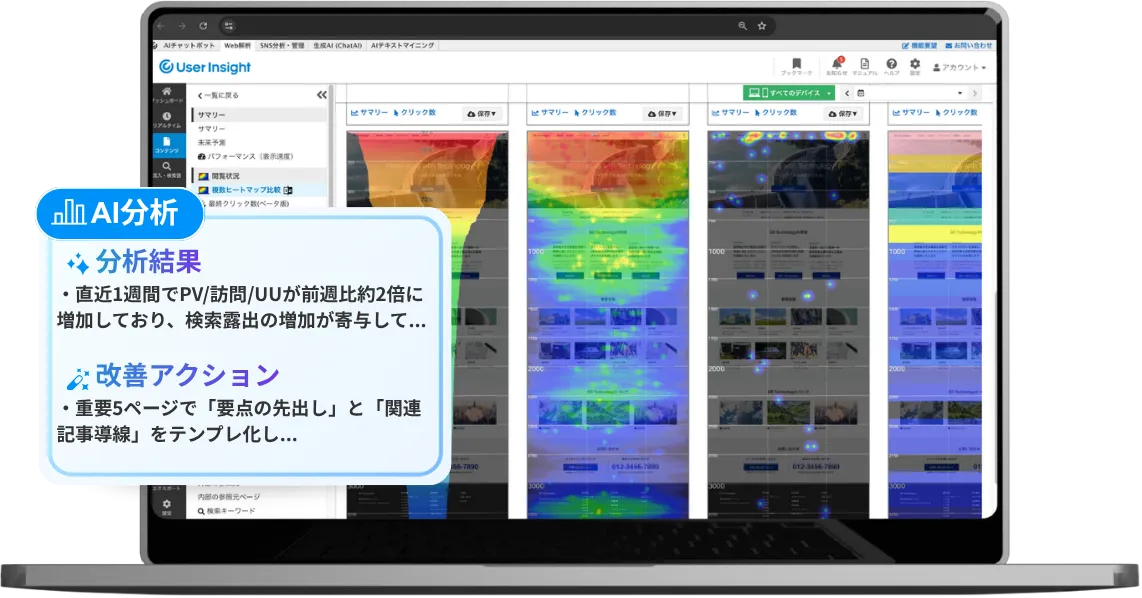This screenshot has width=1142, height=598.
Task: Switch to the 生成AI (ChatAI) tab
Action: (338, 45)
